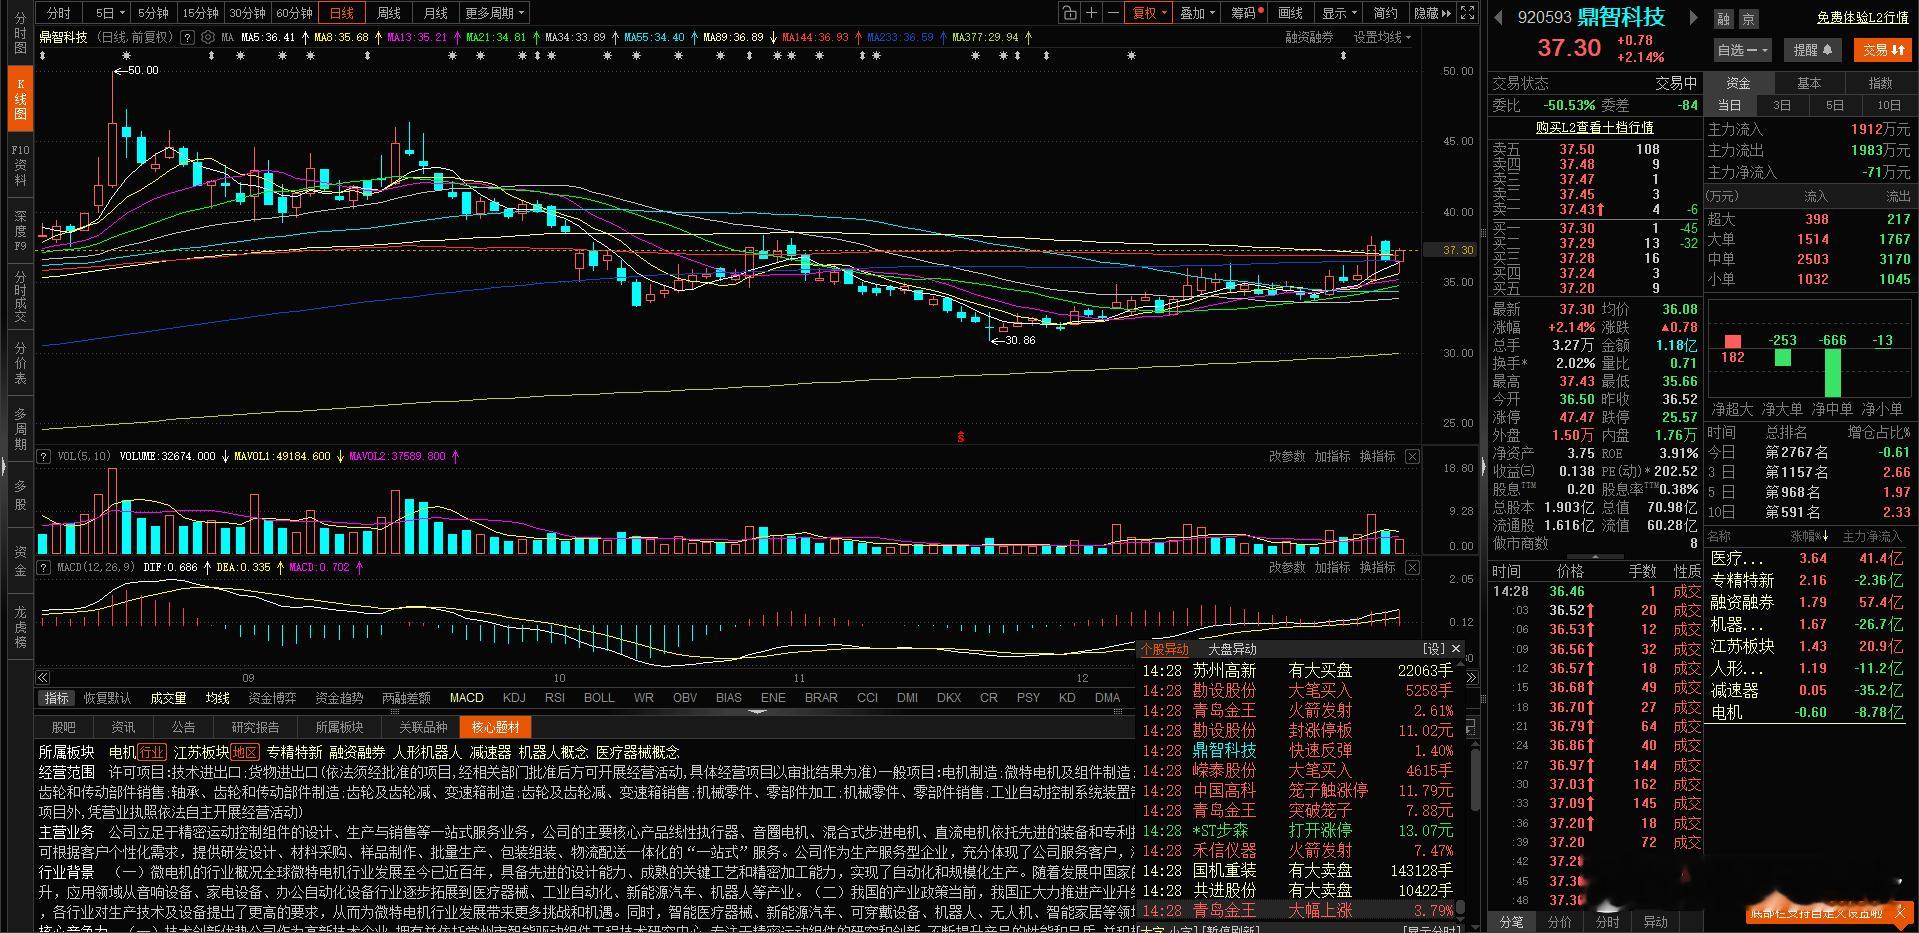The width and height of the screenshot is (1919, 933).
Task: Zoom out chart with the minus icon
Action: tap(1114, 13)
